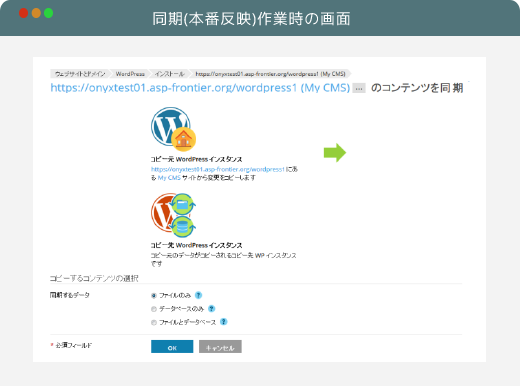Click the source WordPress instance icon
Viewport: 520px width, 386px height.
click(x=173, y=129)
